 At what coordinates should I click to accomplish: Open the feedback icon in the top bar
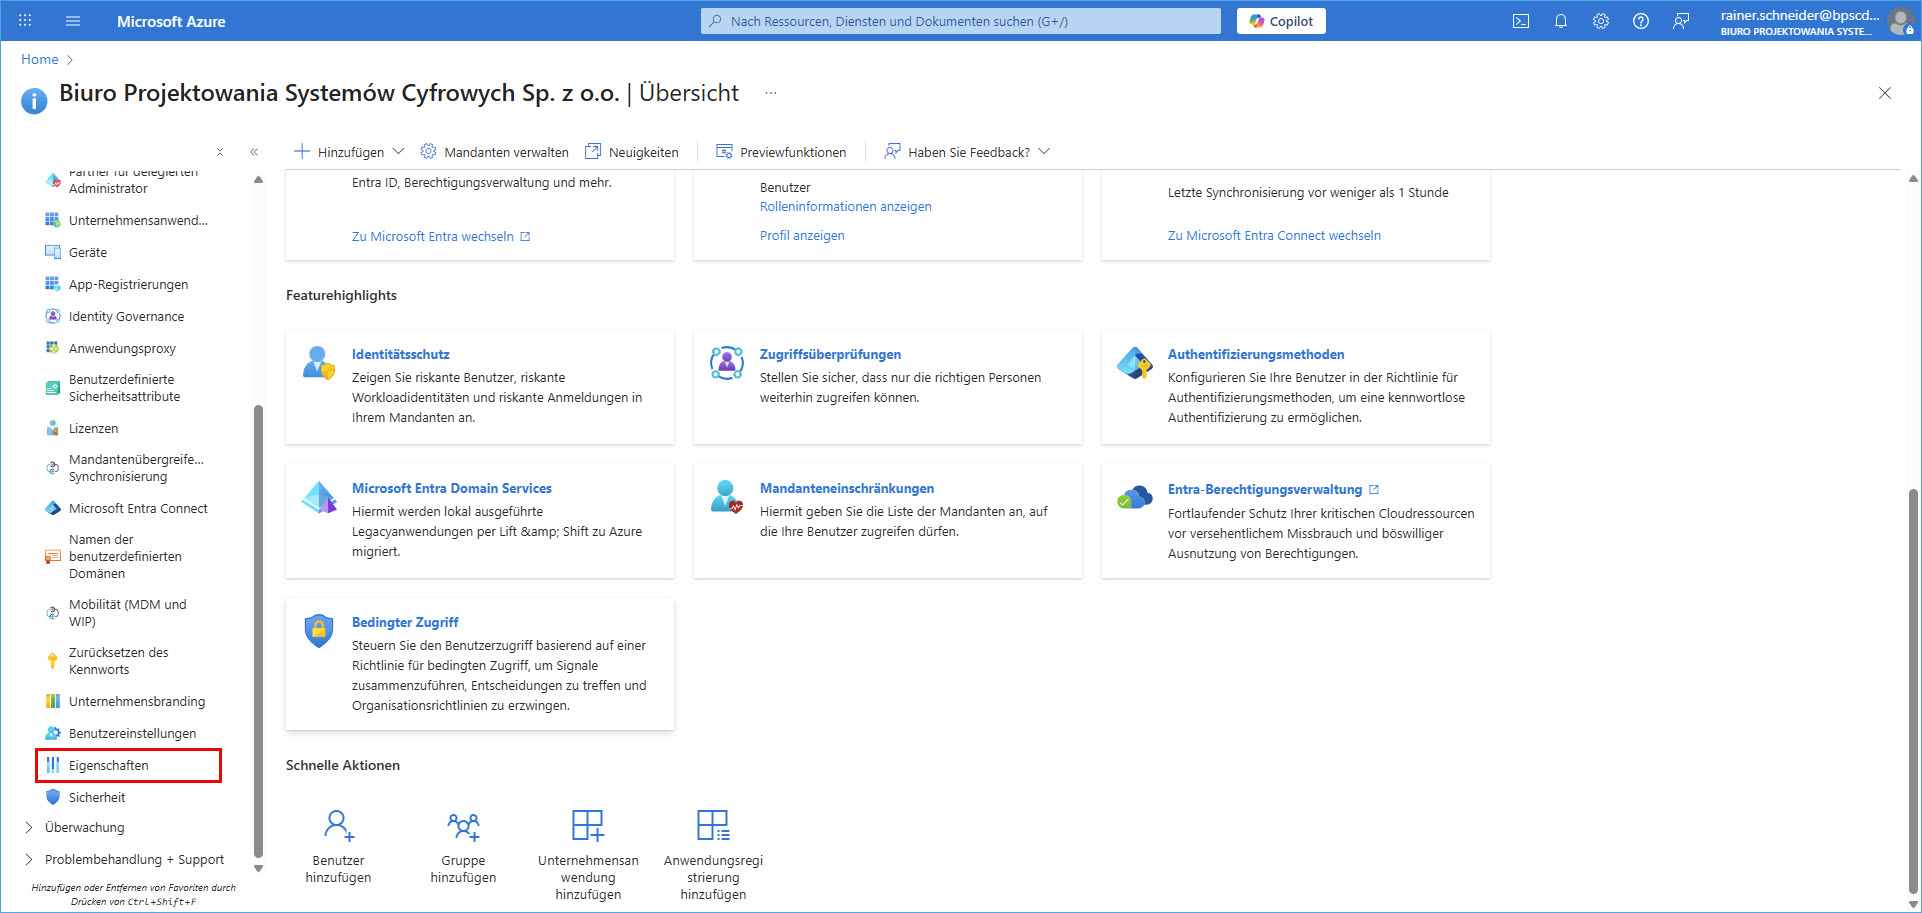point(1681,21)
